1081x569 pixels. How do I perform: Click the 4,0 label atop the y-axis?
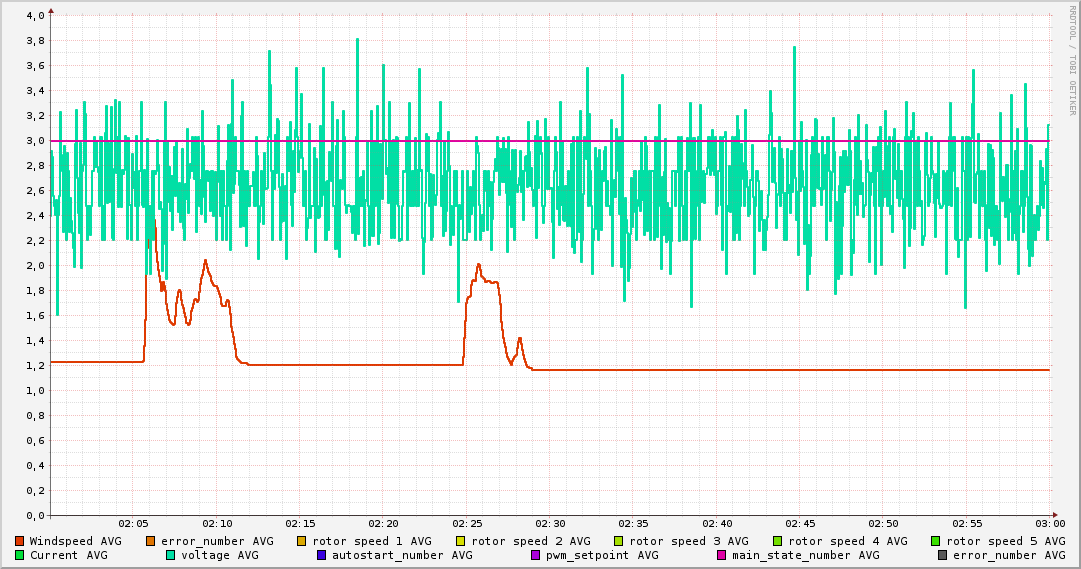pos(34,16)
